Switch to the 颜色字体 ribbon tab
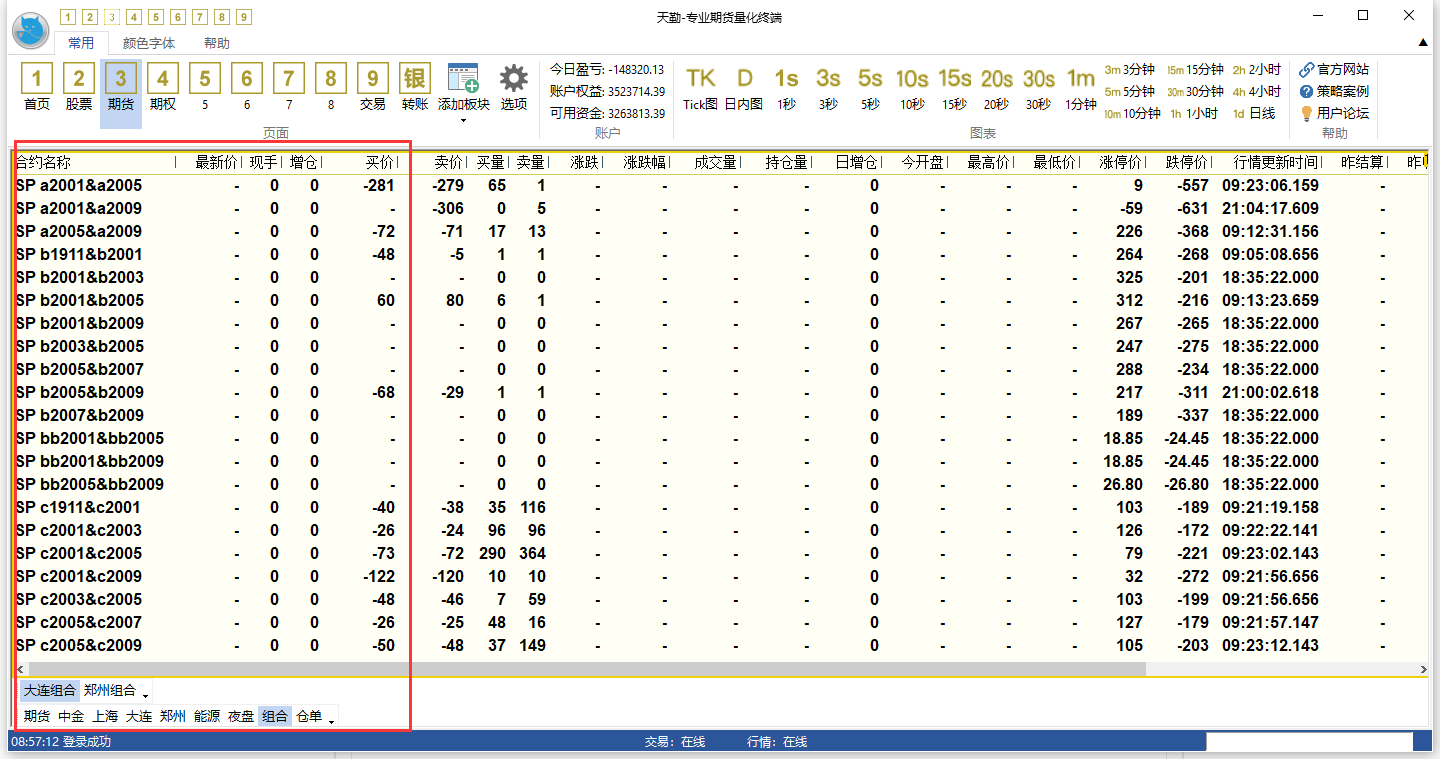The image size is (1440, 759). pos(149,43)
